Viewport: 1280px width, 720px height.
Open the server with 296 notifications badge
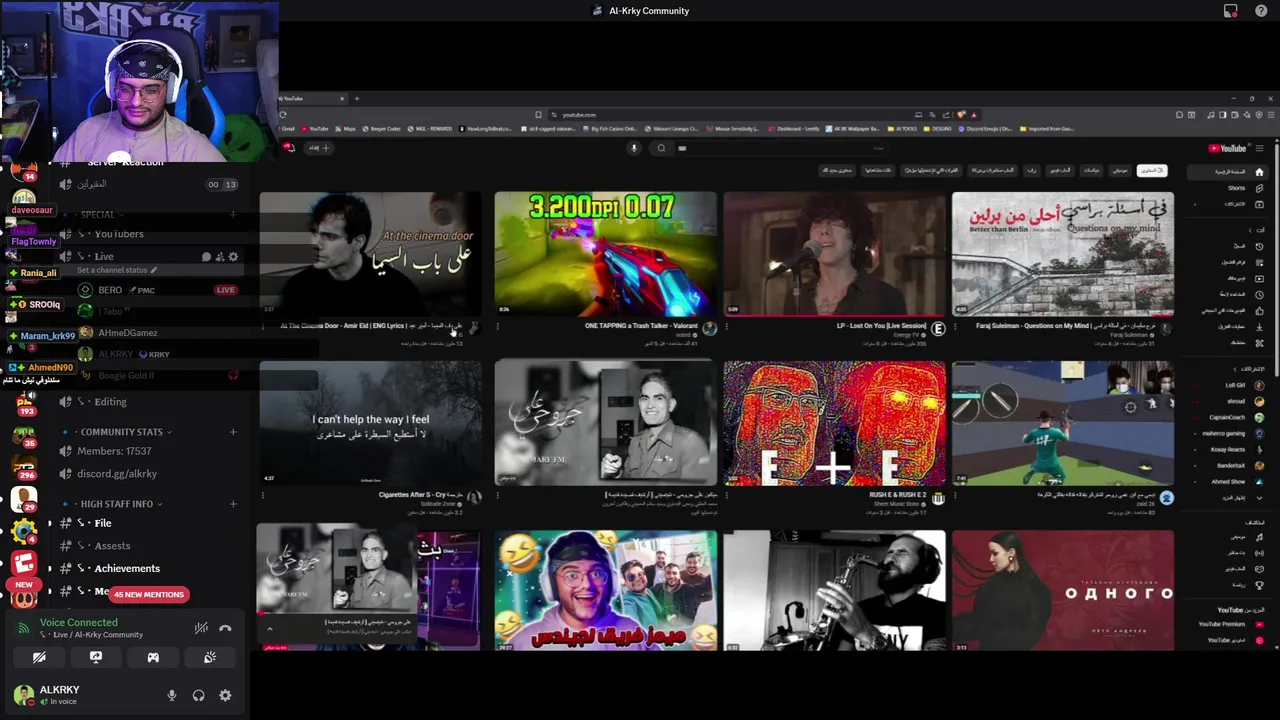(24, 465)
